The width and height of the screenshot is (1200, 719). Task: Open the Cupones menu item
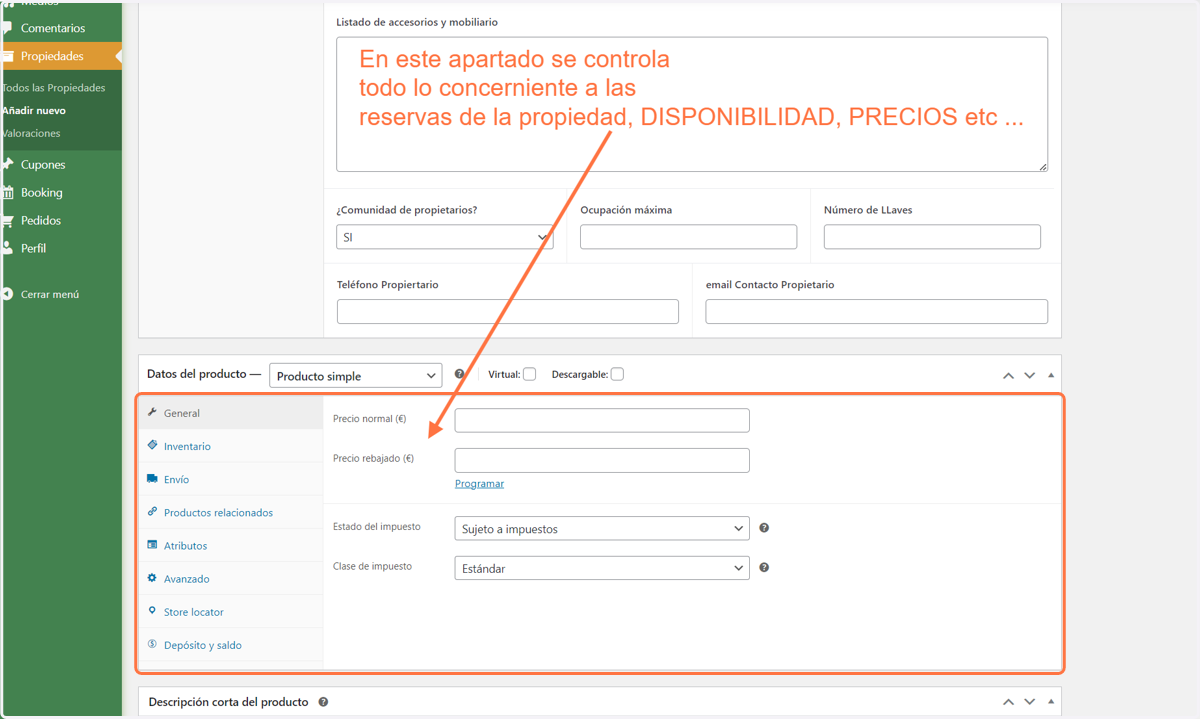[61, 164]
